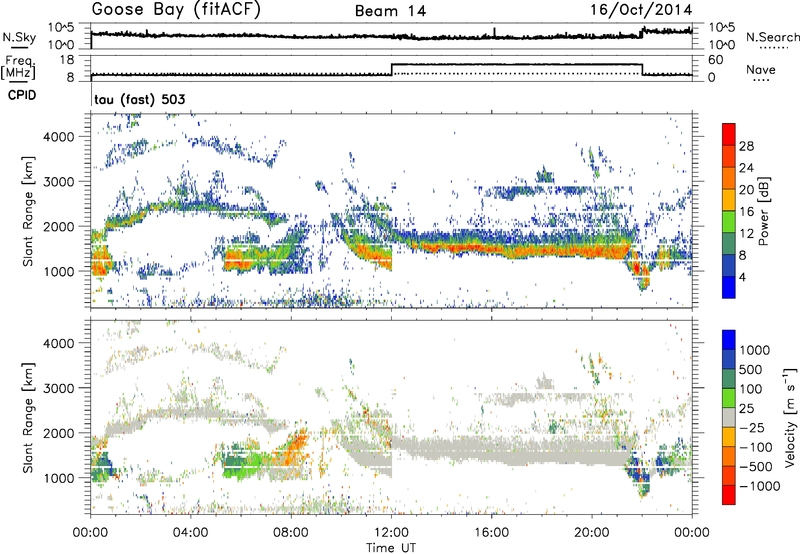Click the noise spike near 16:00 in the N.Sky panel
Image resolution: width=800 pixels, height=554 pixels.
pyautogui.click(x=494, y=32)
